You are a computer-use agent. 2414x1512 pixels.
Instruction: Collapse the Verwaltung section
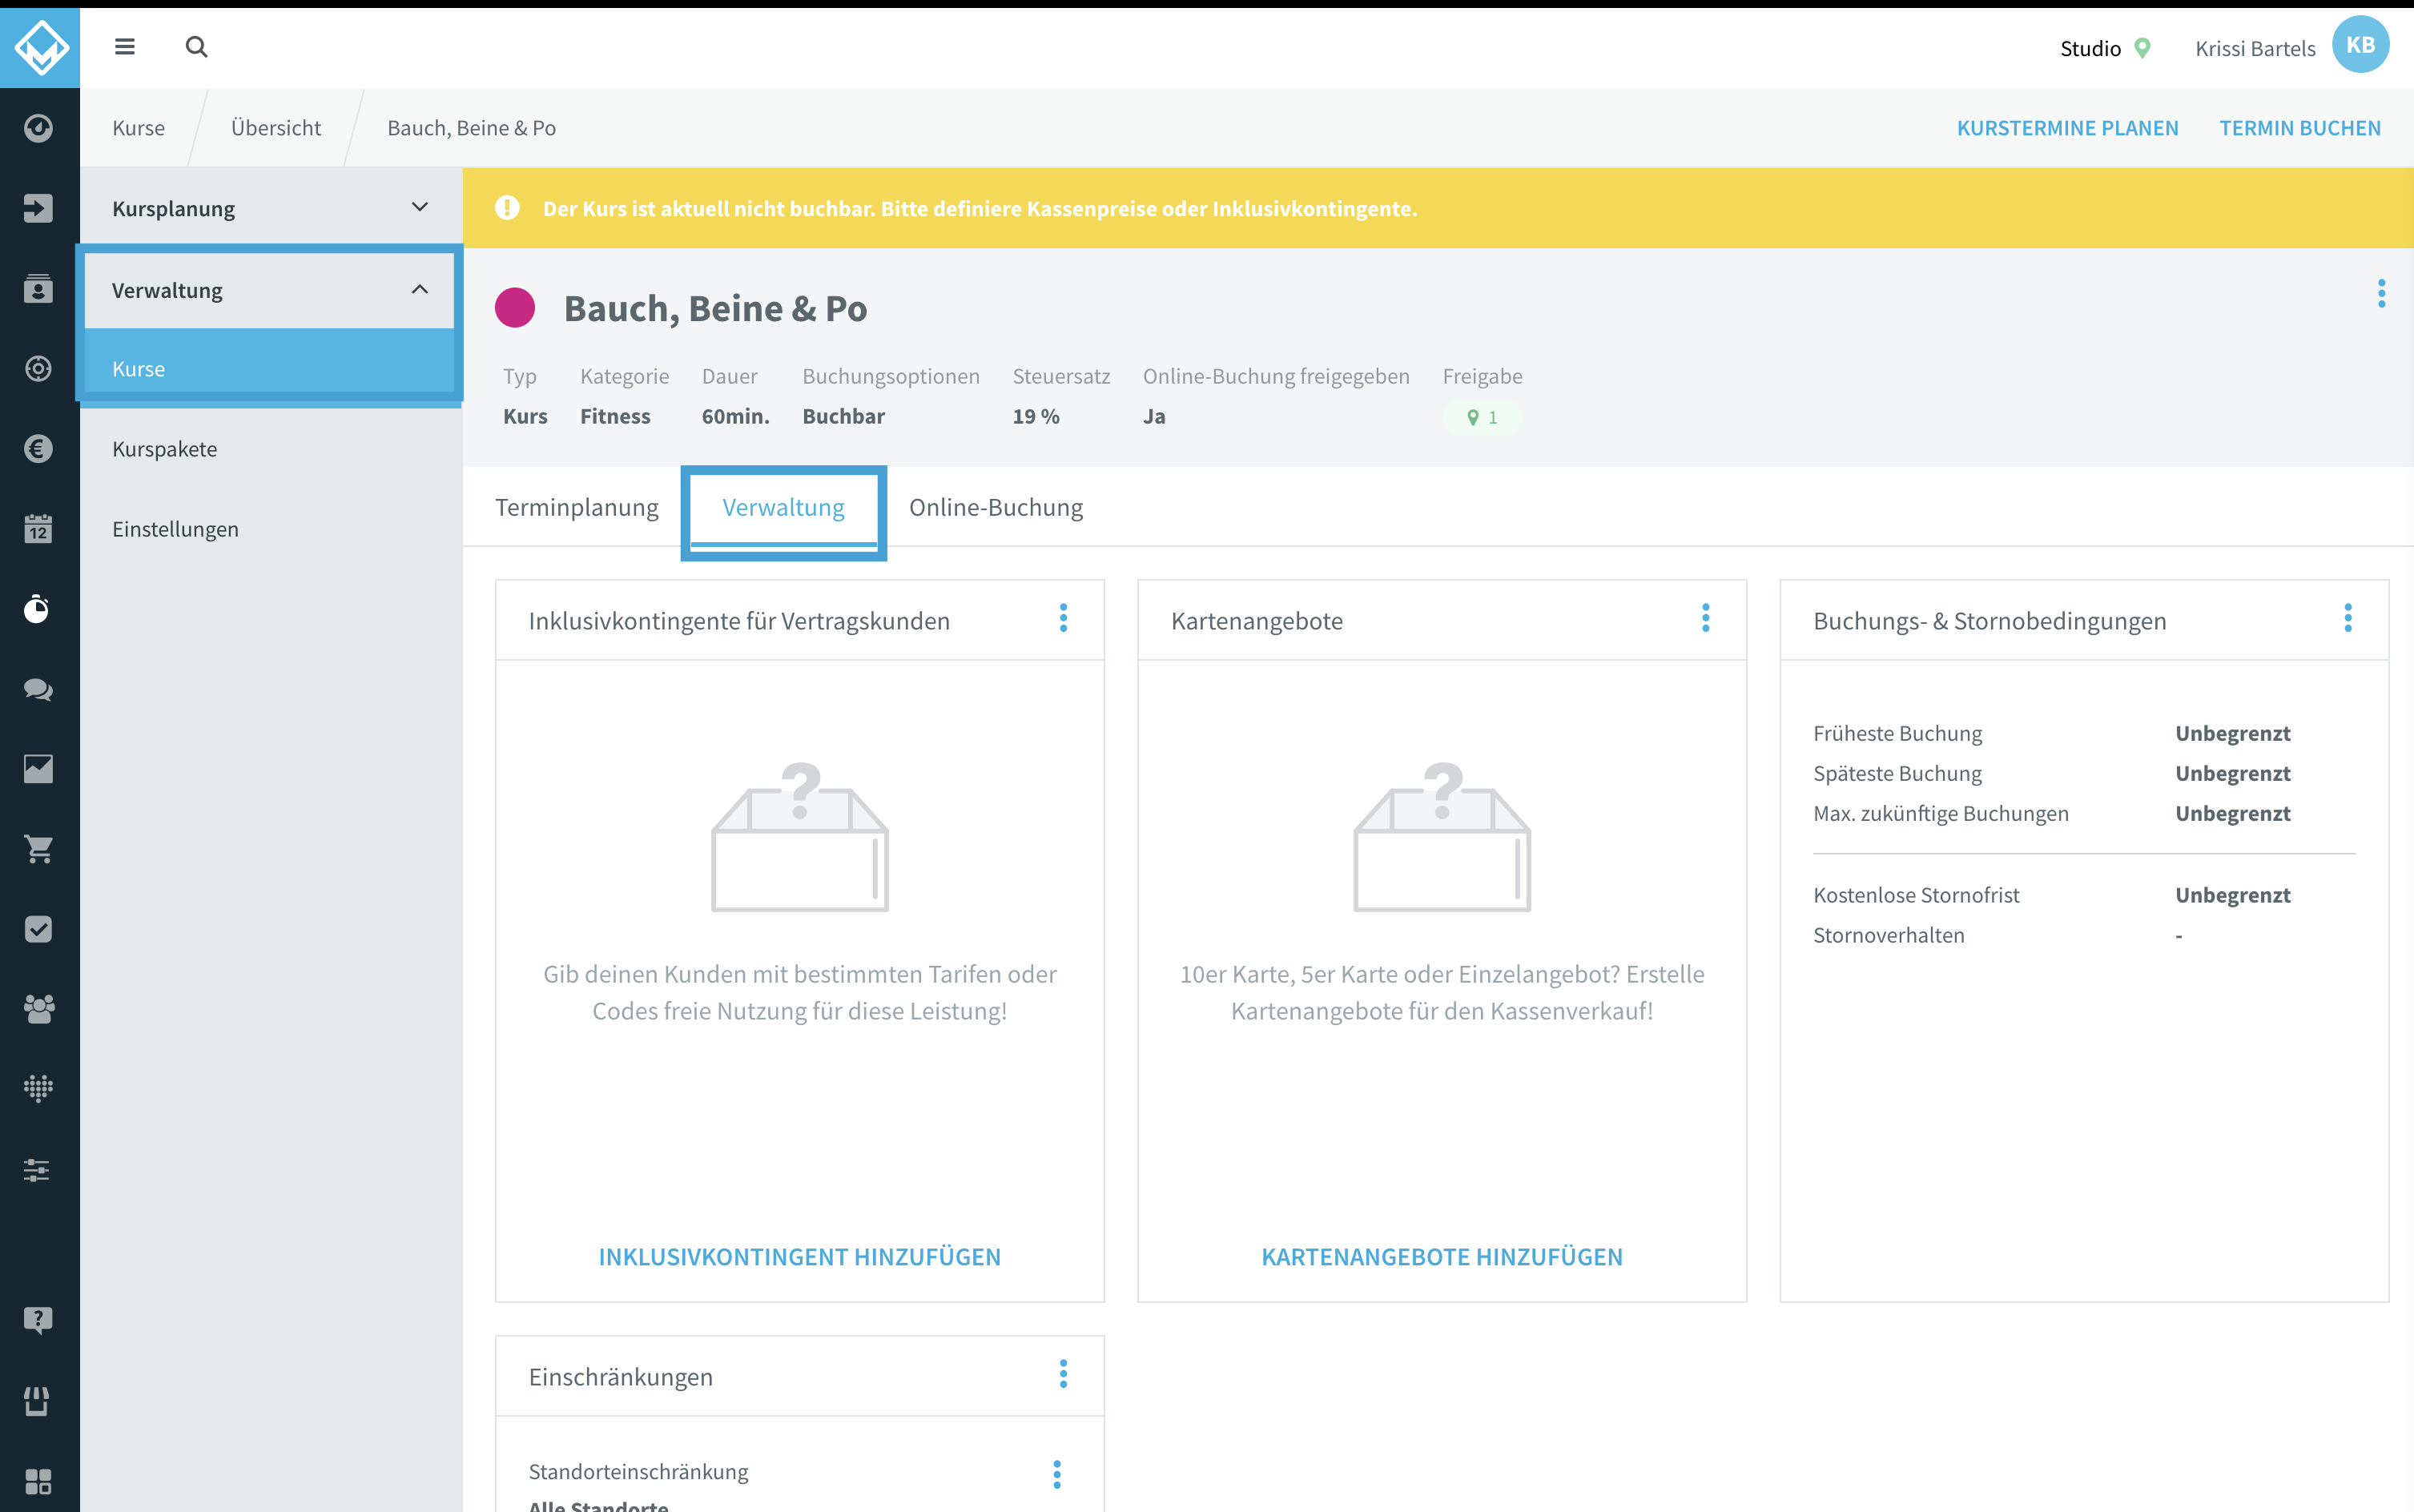pos(270,290)
